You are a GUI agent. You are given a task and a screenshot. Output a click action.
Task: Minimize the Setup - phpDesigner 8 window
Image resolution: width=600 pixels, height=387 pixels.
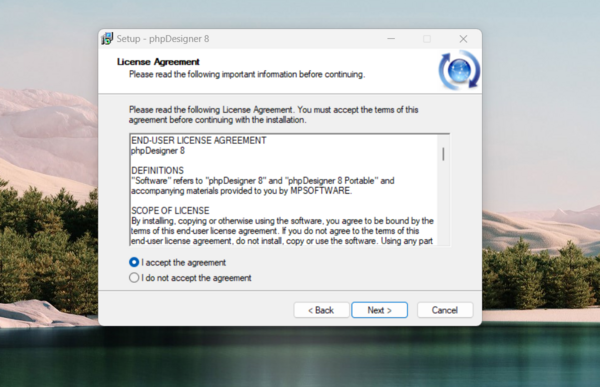coord(391,39)
